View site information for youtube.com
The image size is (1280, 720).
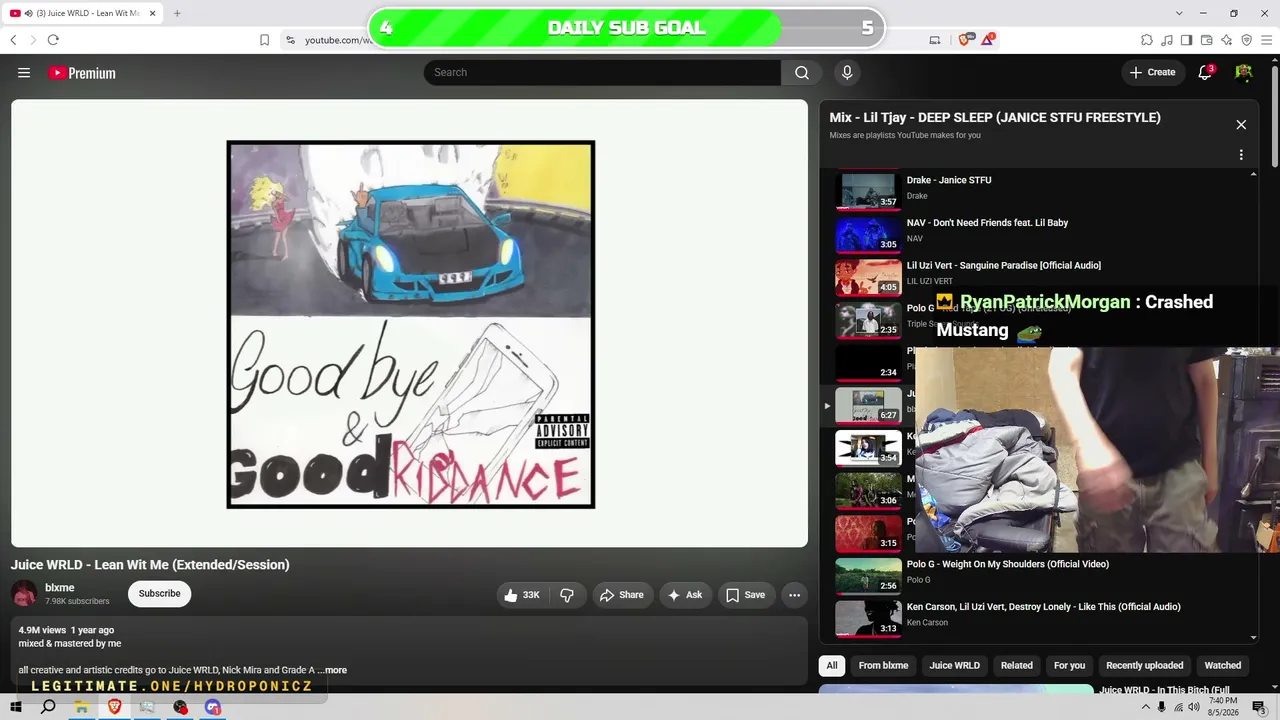[x=290, y=40]
